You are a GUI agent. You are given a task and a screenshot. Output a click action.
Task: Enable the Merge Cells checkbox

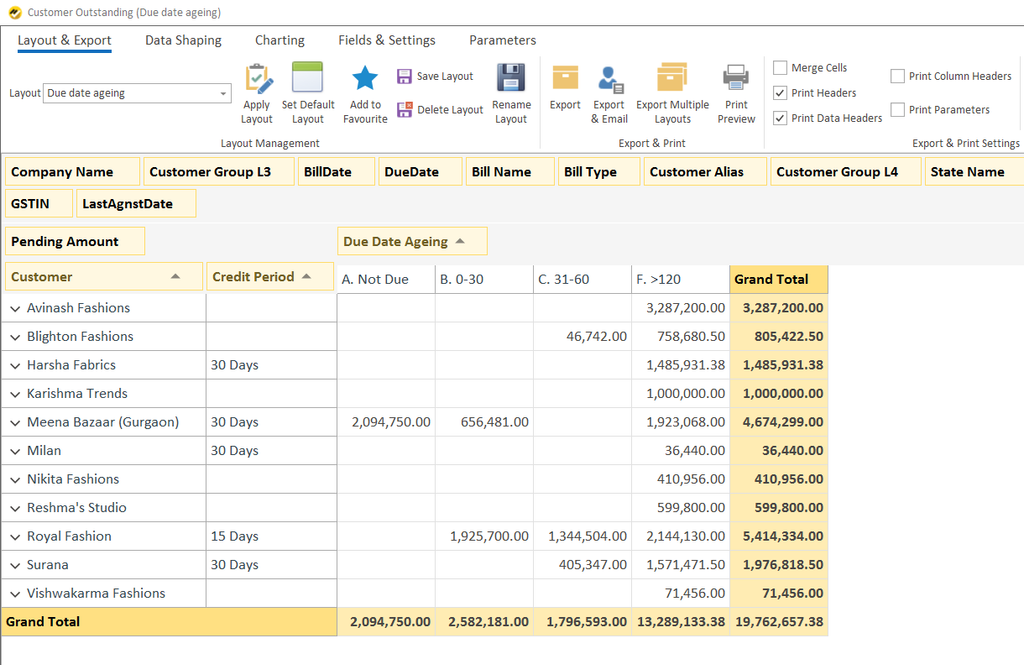[x=780, y=67]
